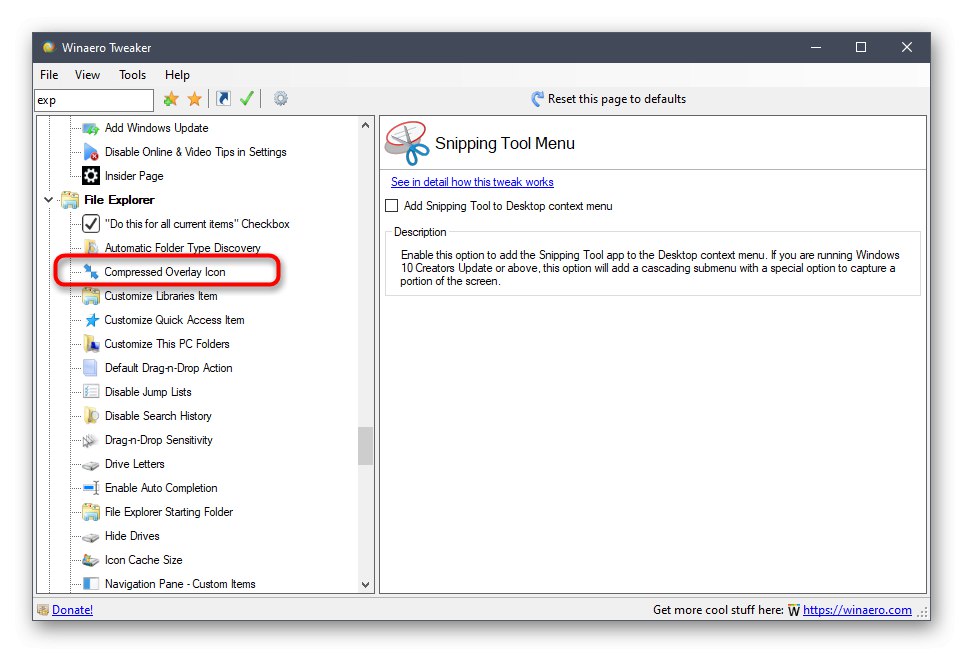Click the settings gear toolbar icon
This screenshot has height=653, width=963.
pos(281,98)
